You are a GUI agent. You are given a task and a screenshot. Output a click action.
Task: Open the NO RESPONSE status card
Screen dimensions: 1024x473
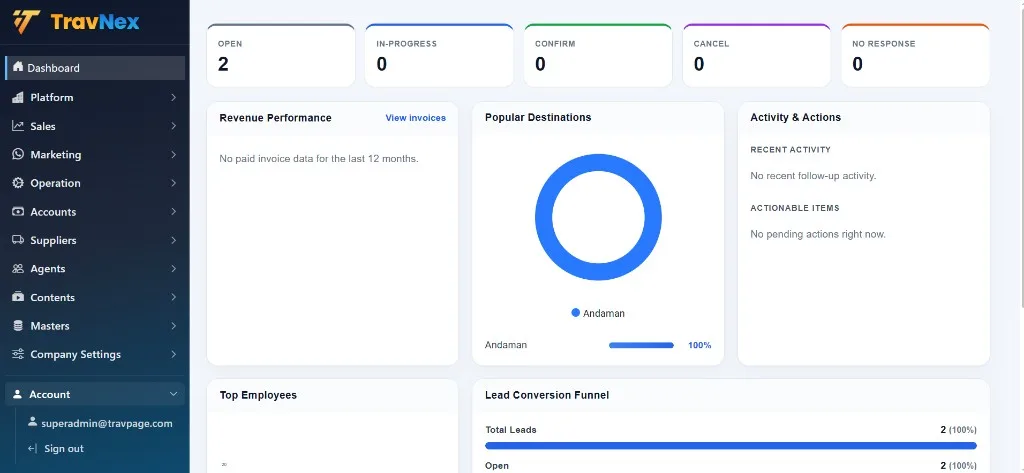coord(915,55)
